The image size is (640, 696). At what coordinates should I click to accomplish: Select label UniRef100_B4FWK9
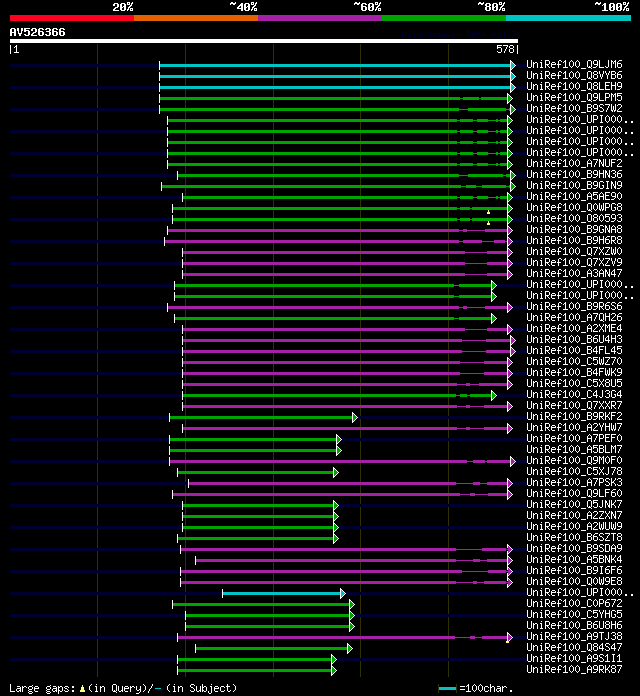coord(574,372)
